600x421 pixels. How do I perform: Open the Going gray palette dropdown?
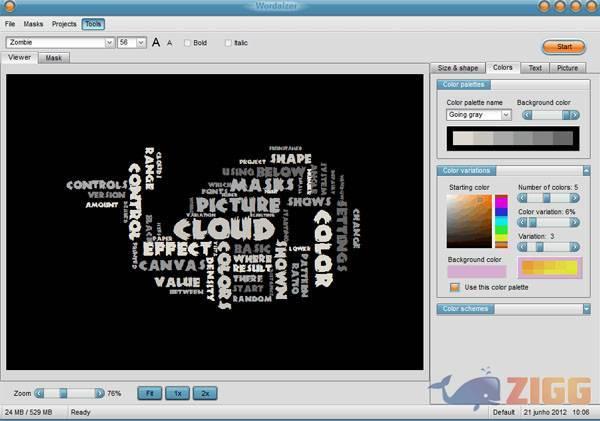pyautogui.click(x=505, y=115)
